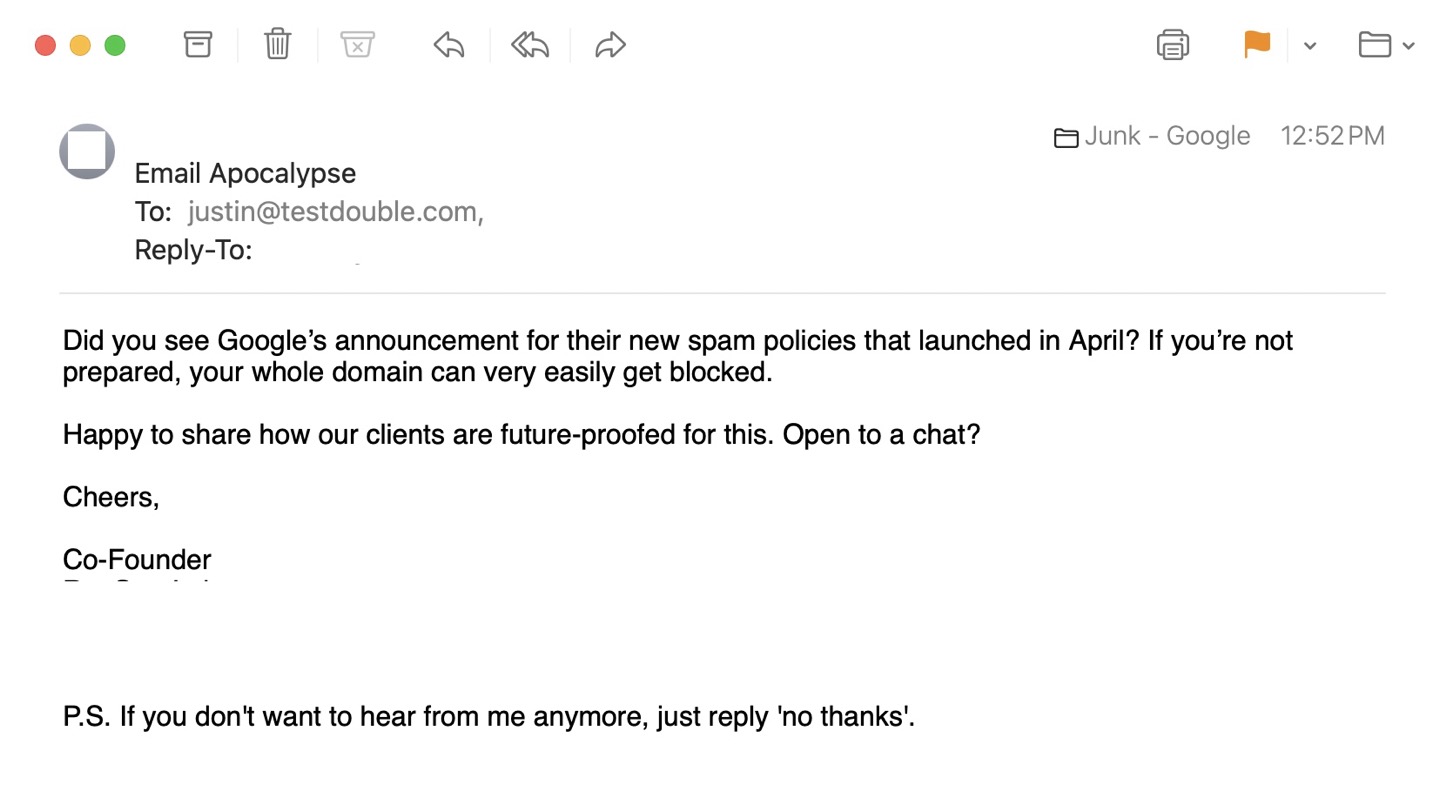Click the junk mail box icon
The image size is (1440, 805).
pyautogui.click(x=357, y=45)
